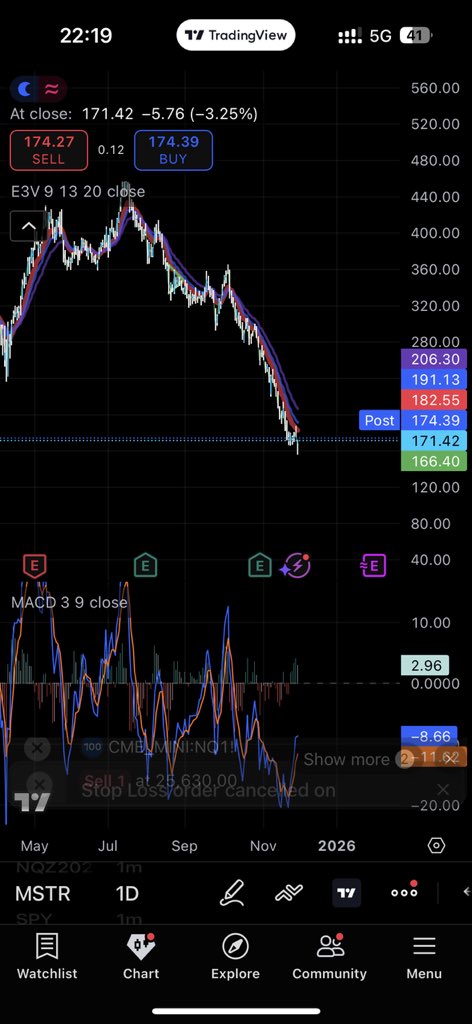Image resolution: width=472 pixels, height=1024 pixels.
Task: Tap the 5G network status indicator
Action: point(380,35)
